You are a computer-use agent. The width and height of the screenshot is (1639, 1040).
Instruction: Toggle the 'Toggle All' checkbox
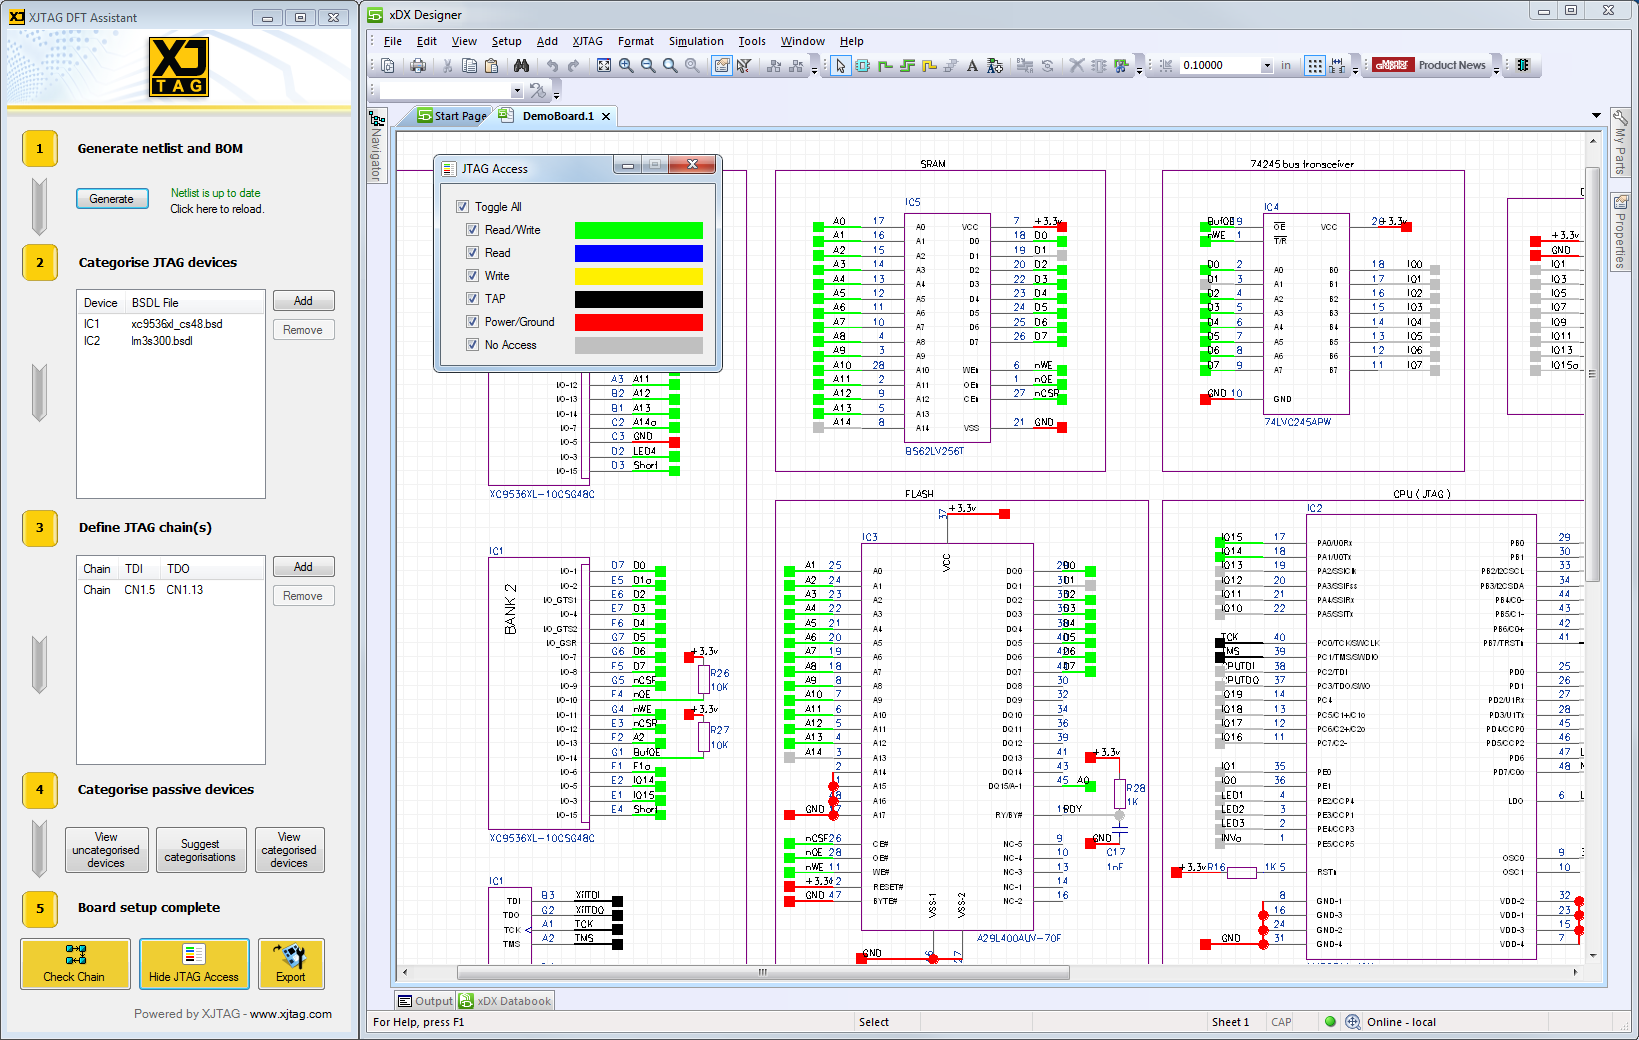click(462, 207)
